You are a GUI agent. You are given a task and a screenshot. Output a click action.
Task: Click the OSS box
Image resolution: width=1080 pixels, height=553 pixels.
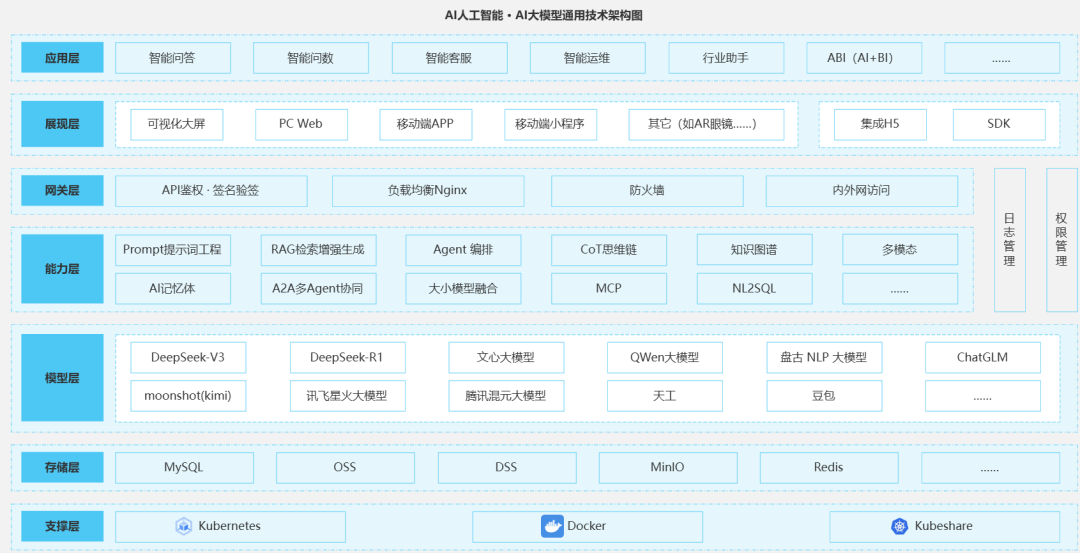point(345,468)
